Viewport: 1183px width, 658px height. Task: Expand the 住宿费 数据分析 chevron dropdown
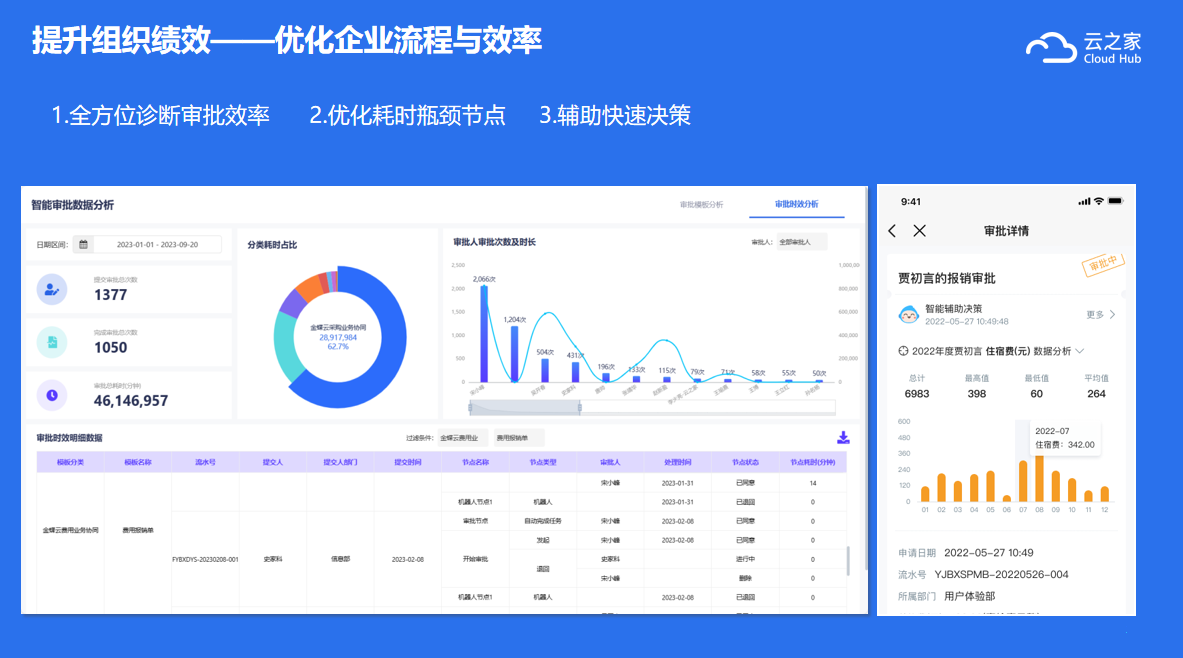pos(1079,351)
